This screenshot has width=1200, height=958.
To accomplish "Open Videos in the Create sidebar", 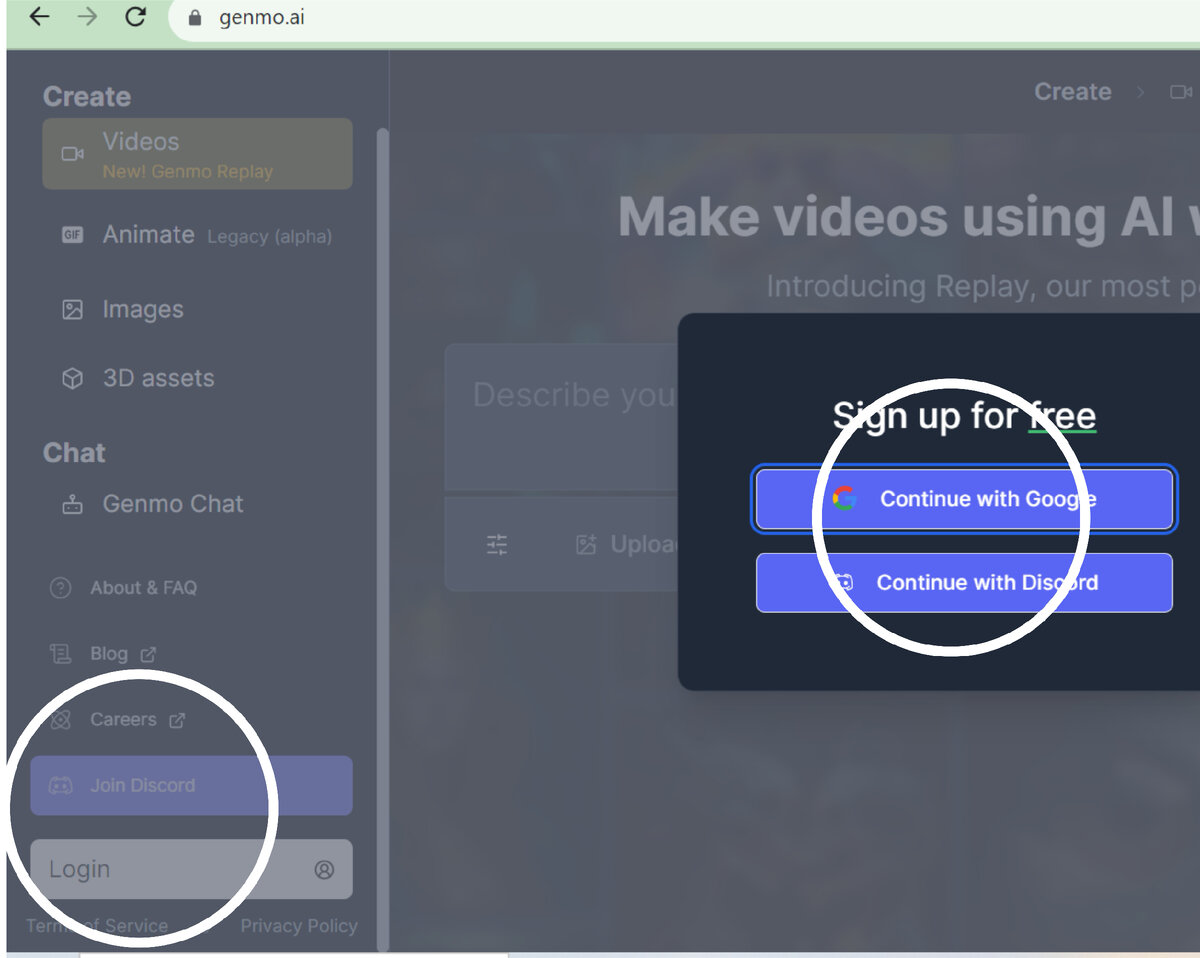I will pyautogui.click(x=197, y=154).
